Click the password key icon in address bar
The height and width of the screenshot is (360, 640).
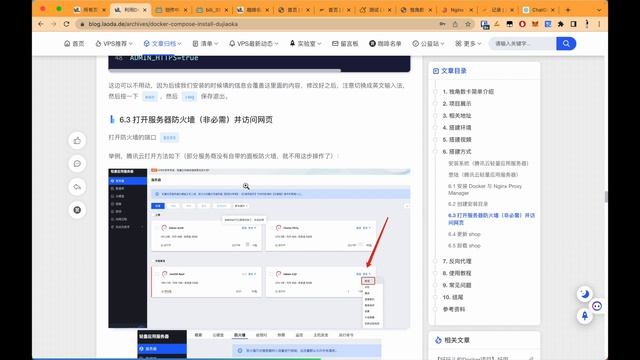click(x=442, y=24)
